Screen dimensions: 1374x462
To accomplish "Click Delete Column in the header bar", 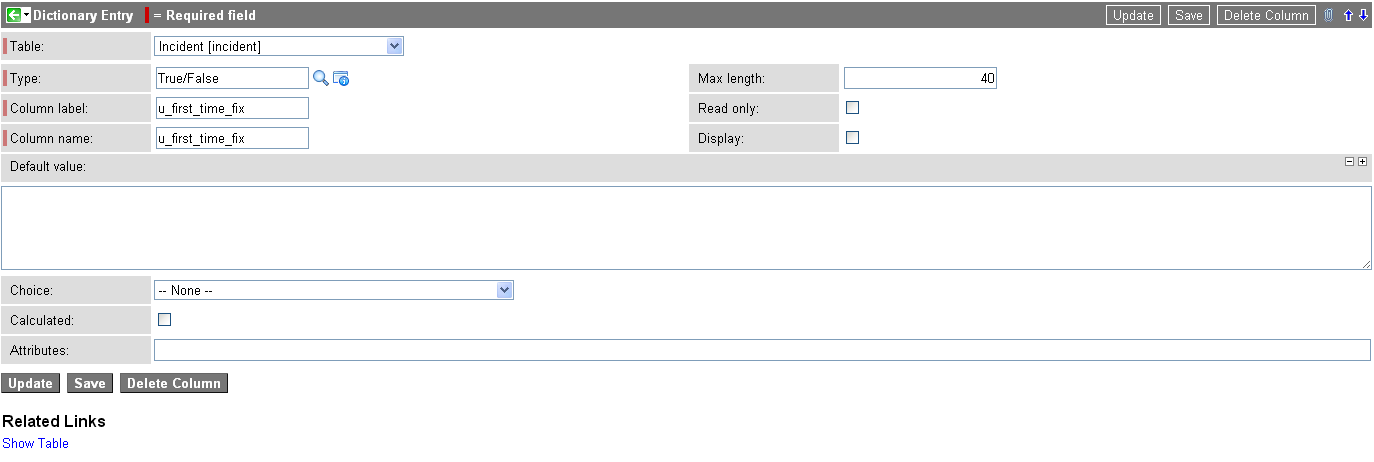I will tap(1266, 15).
